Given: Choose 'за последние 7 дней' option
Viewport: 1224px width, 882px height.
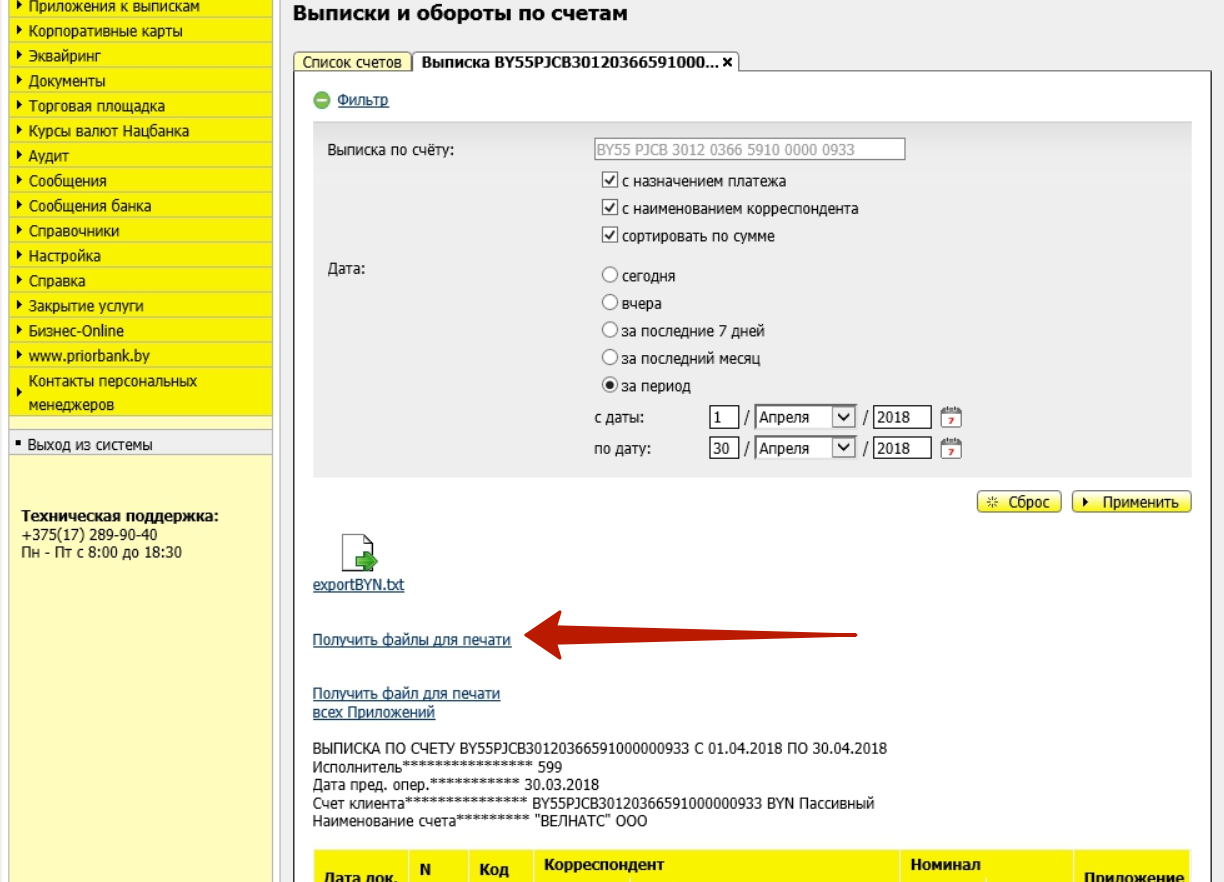Looking at the screenshot, I should 609,330.
